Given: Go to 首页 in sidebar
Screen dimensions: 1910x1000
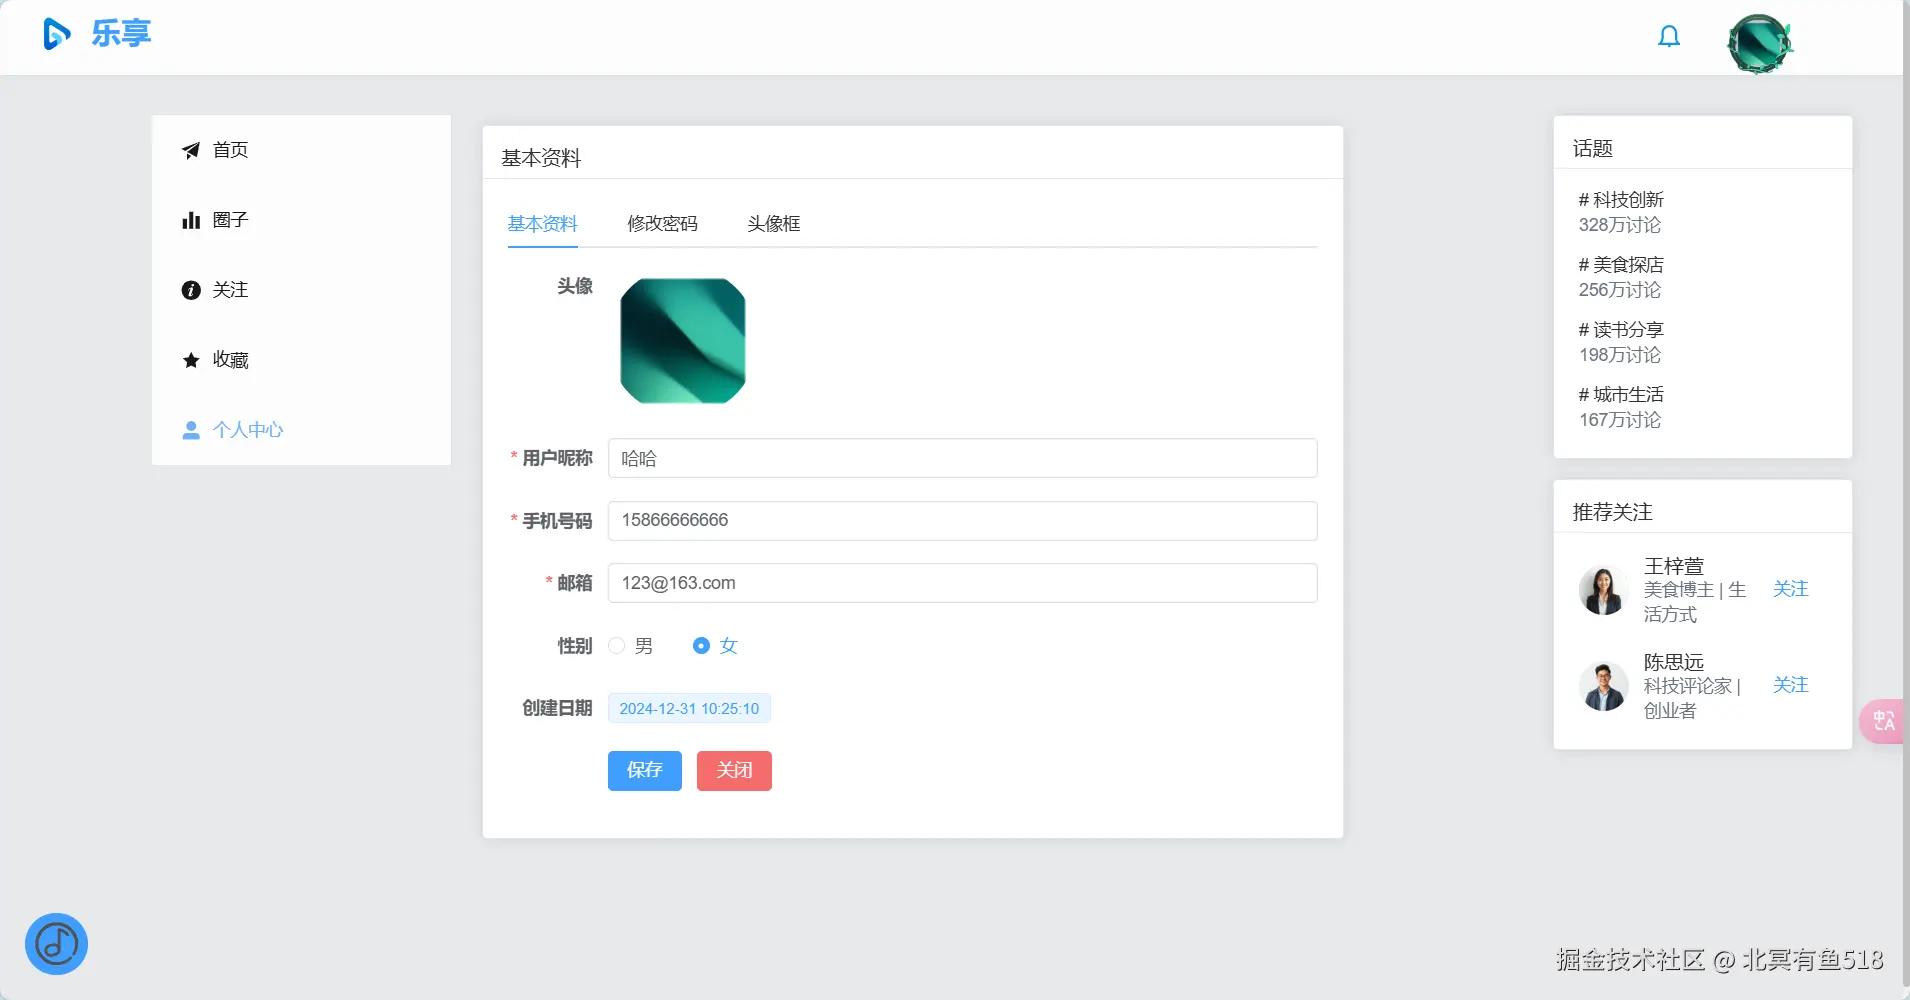Looking at the screenshot, I should [301, 150].
